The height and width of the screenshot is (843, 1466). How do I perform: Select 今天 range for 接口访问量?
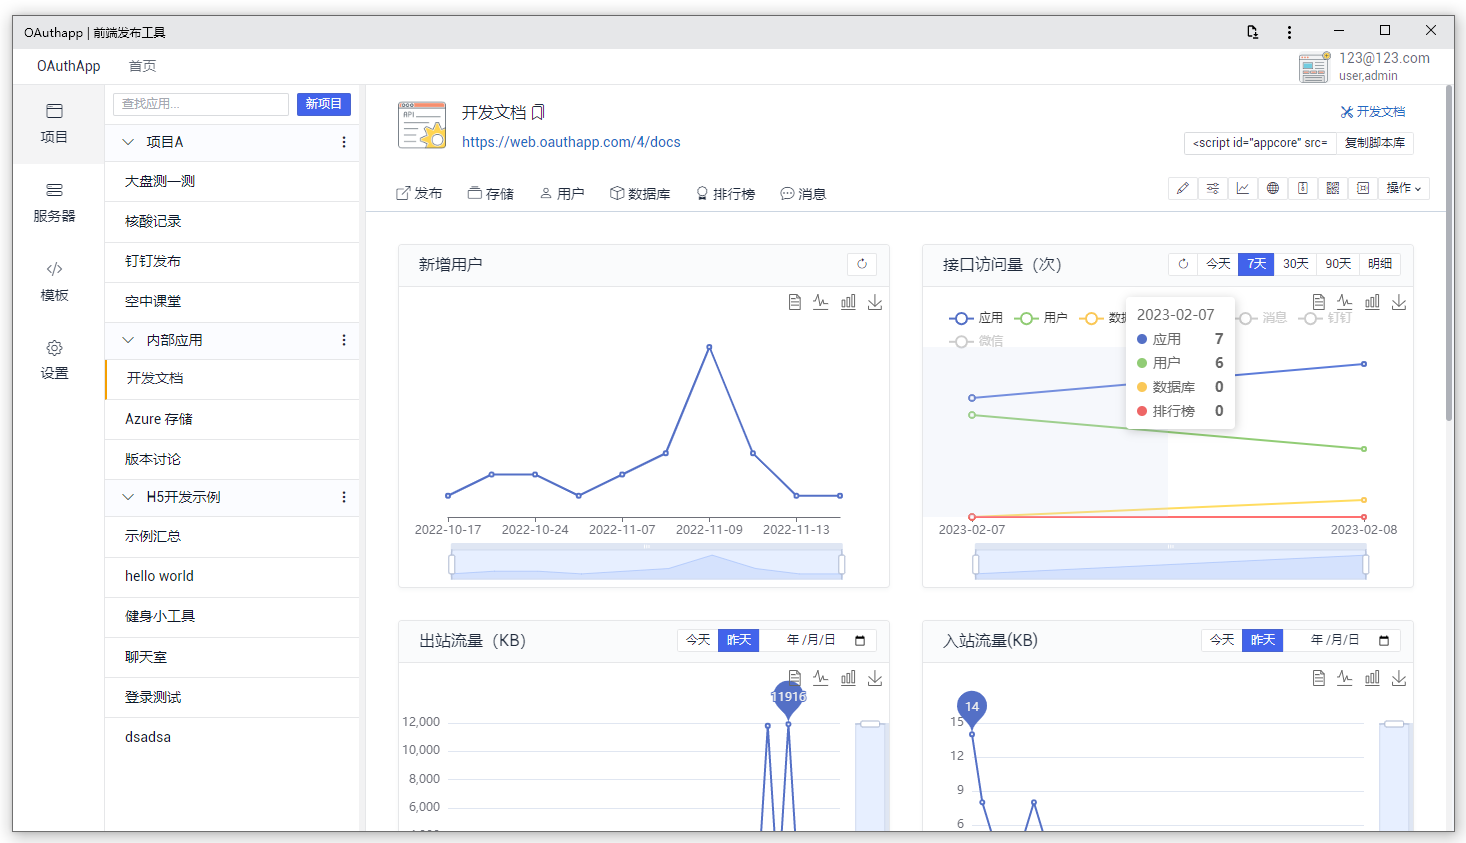coord(1218,264)
